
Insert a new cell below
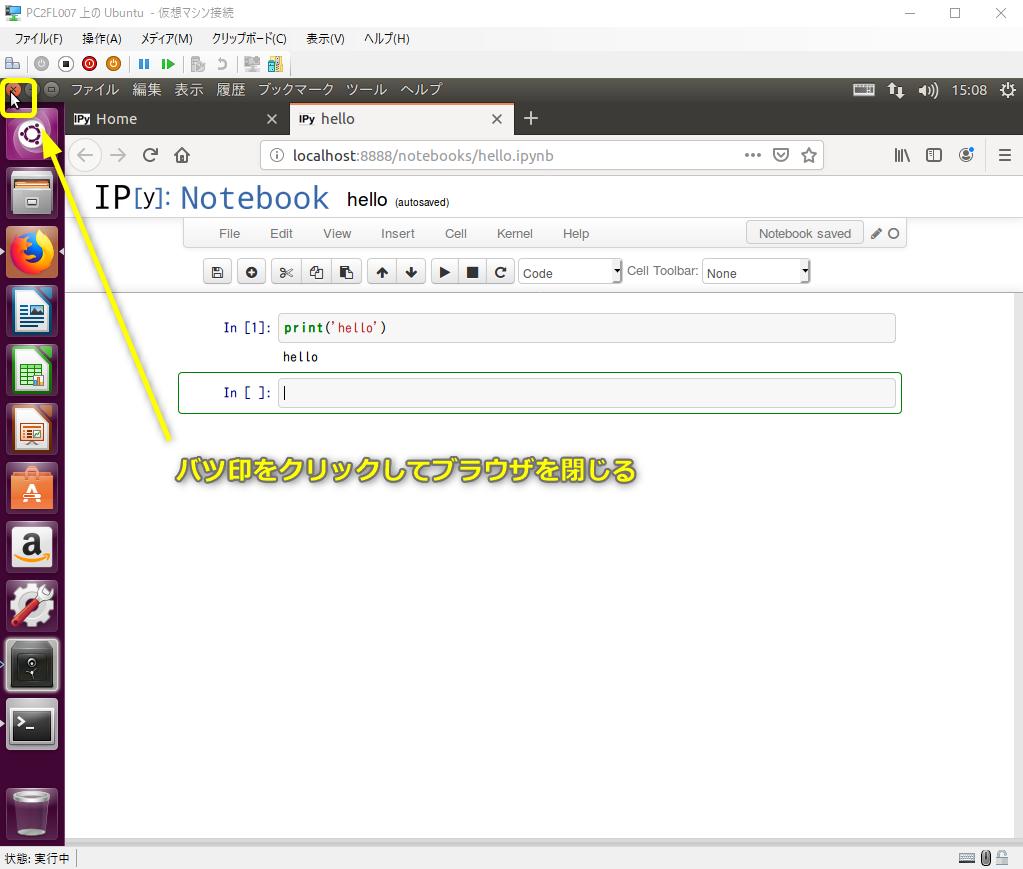click(x=251, y=272)
